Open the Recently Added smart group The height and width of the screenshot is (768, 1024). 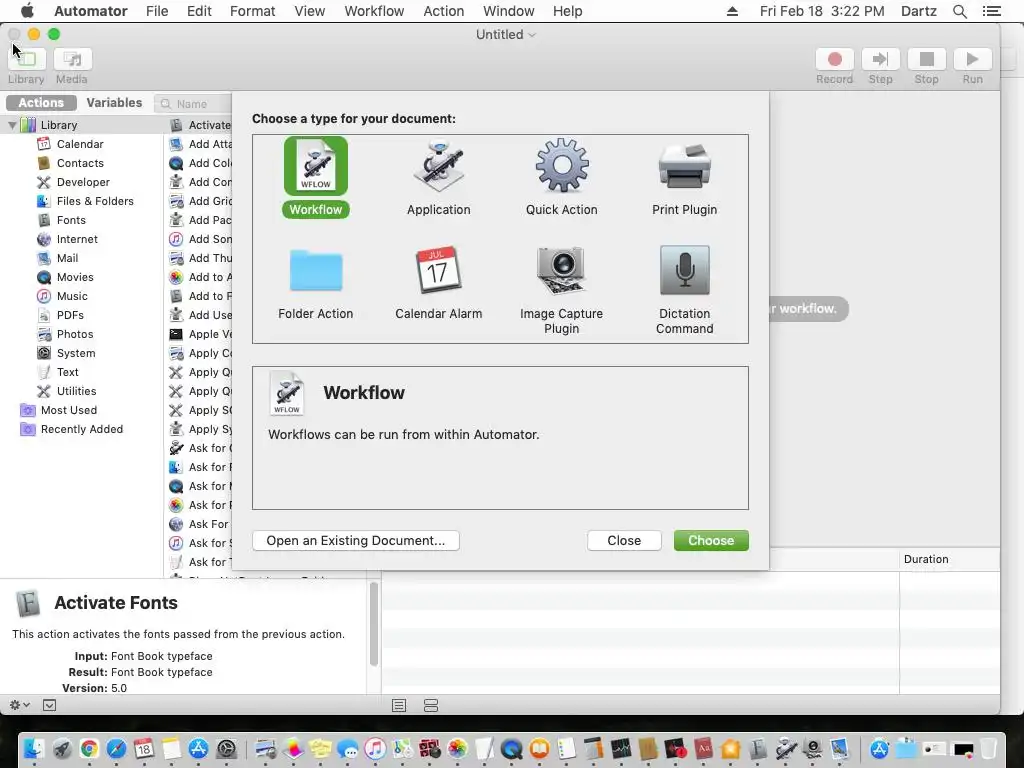click(x=82, y=428)
